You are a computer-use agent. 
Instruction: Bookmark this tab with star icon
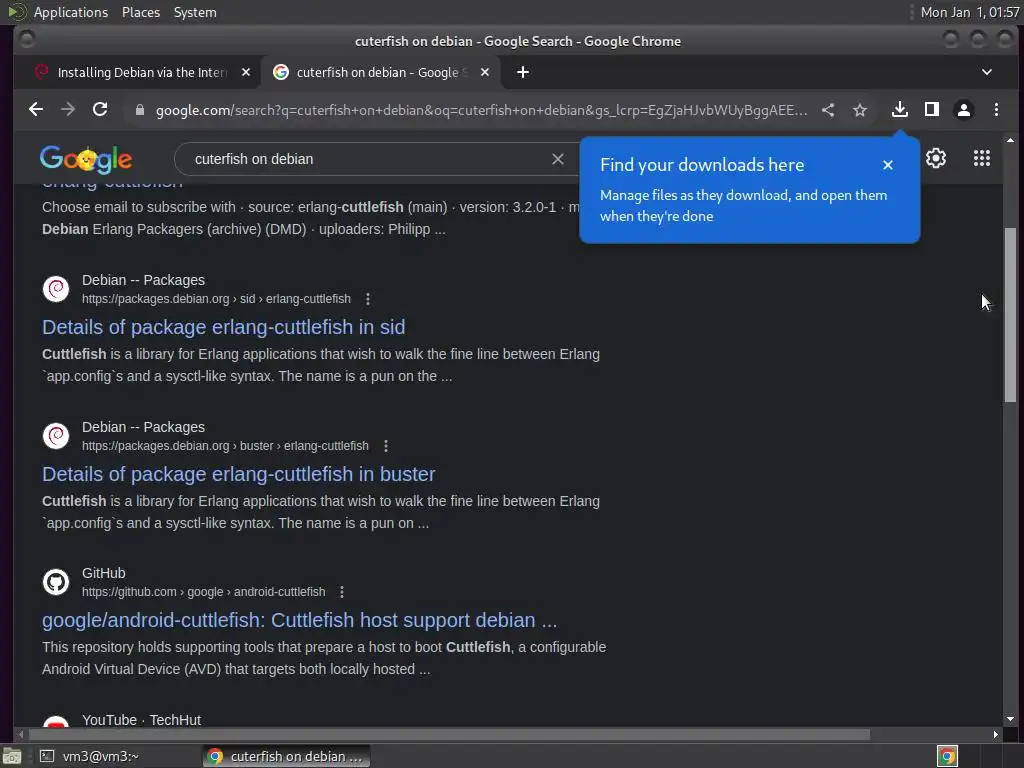tap(860, 110)
